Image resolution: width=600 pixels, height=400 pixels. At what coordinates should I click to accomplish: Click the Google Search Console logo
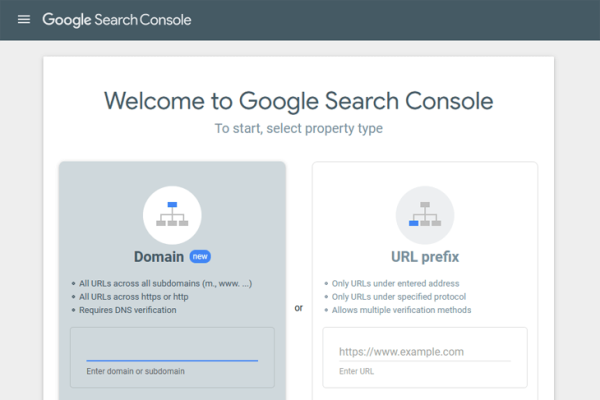coord(116,20)
